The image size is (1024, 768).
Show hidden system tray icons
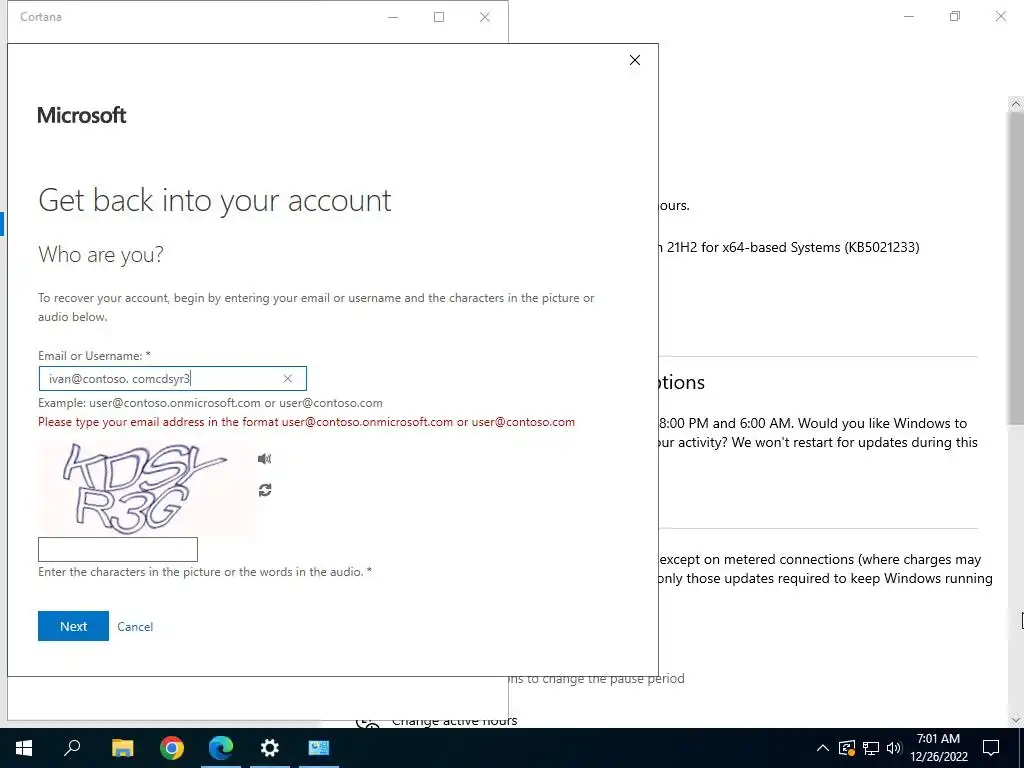[x=823, y=748]
